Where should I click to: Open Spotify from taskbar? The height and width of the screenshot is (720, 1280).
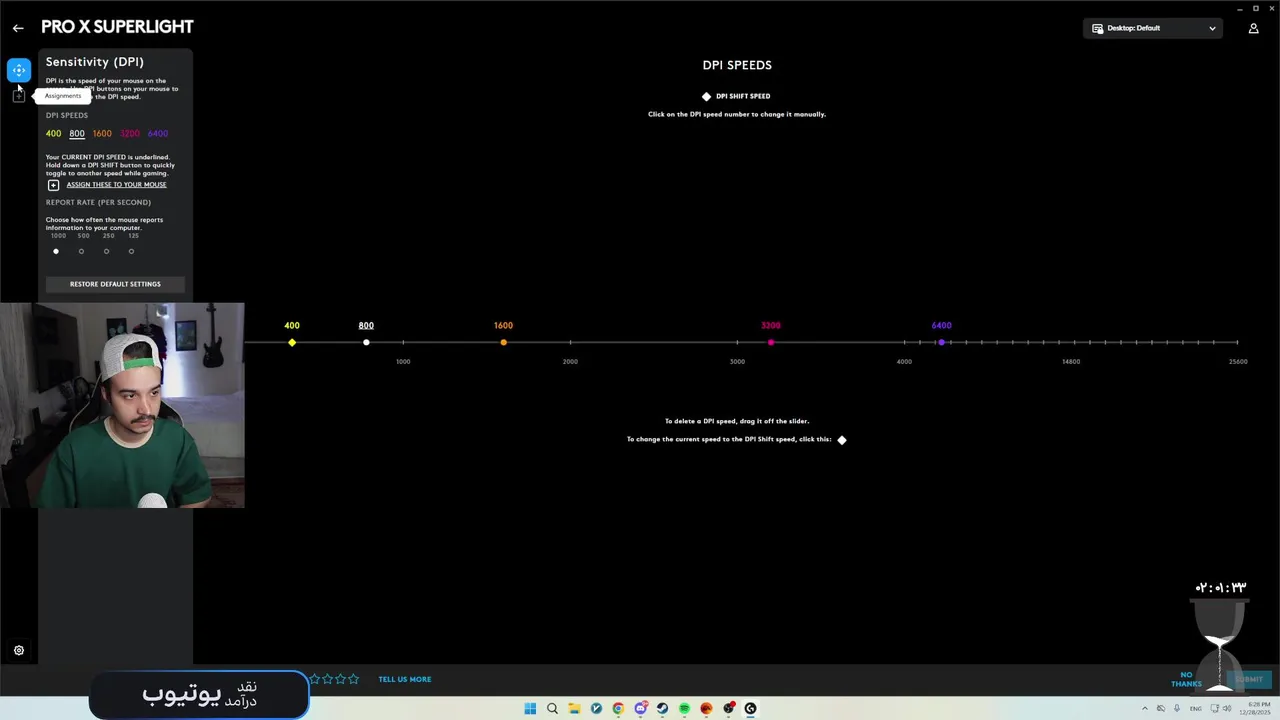click(x=684, y=709)
